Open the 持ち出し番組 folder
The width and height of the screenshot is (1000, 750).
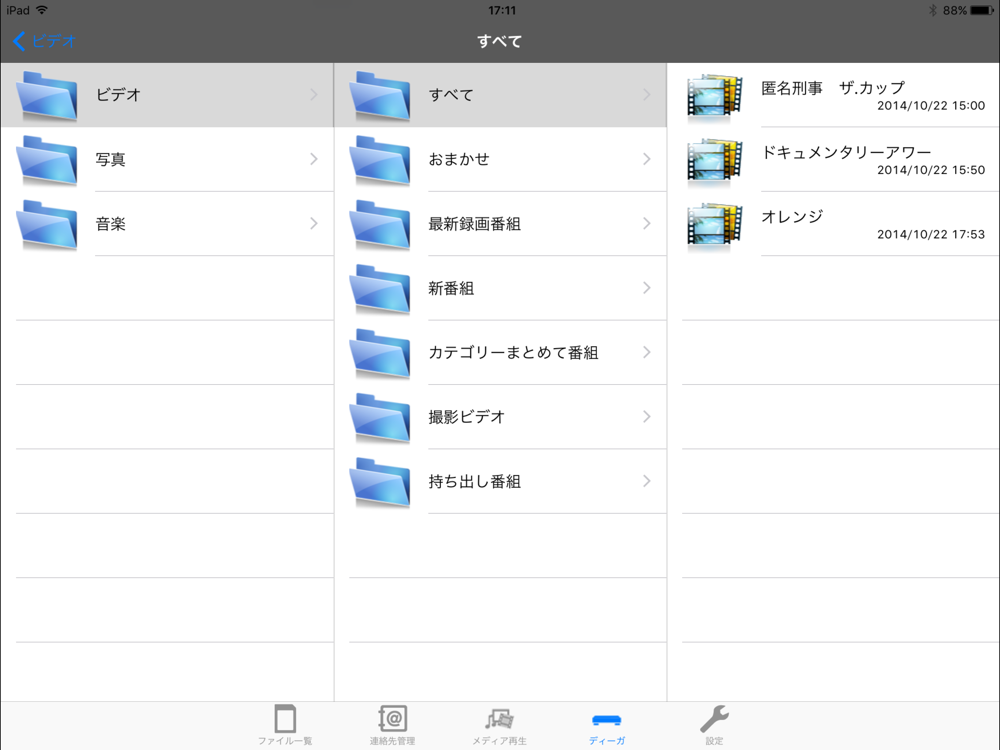501,482
